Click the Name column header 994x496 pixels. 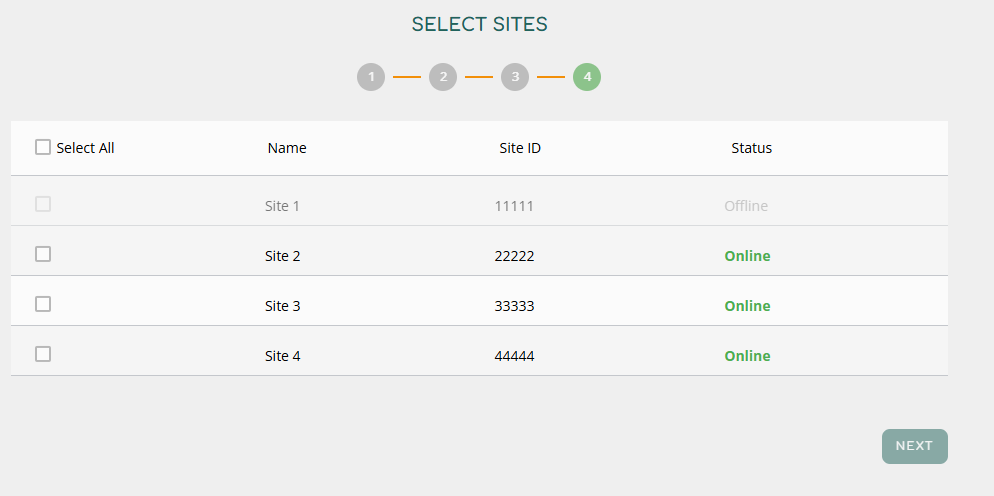(287, 148)
